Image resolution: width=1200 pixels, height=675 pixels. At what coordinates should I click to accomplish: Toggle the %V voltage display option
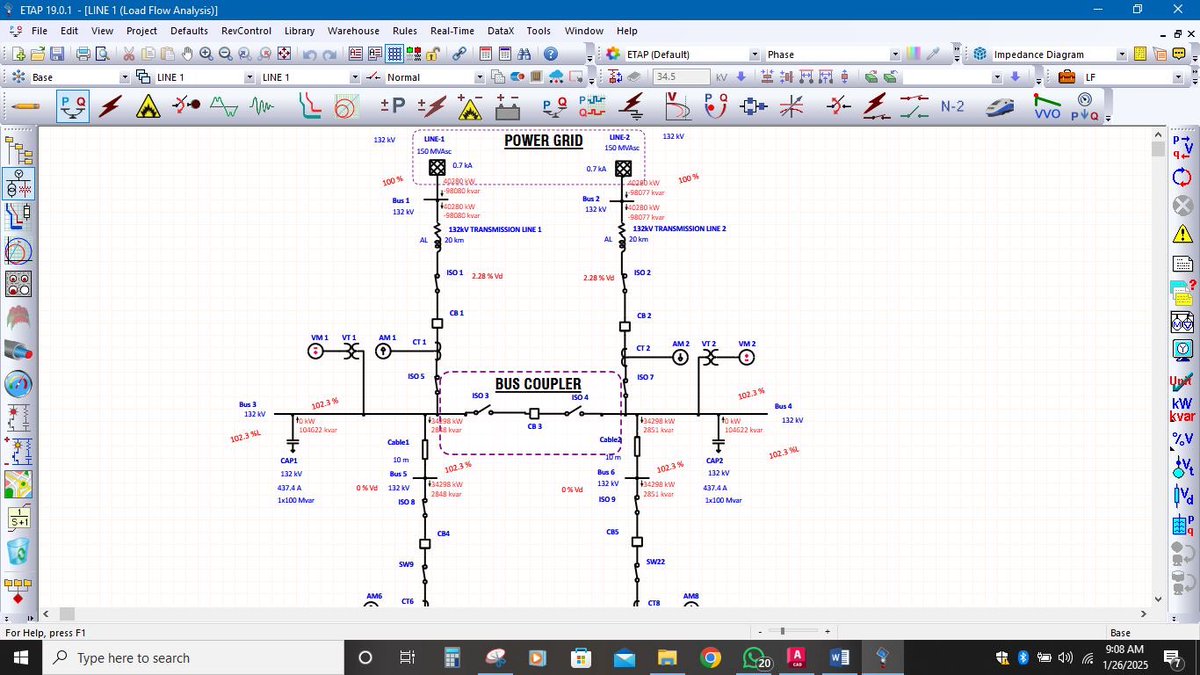(1182, 438)
